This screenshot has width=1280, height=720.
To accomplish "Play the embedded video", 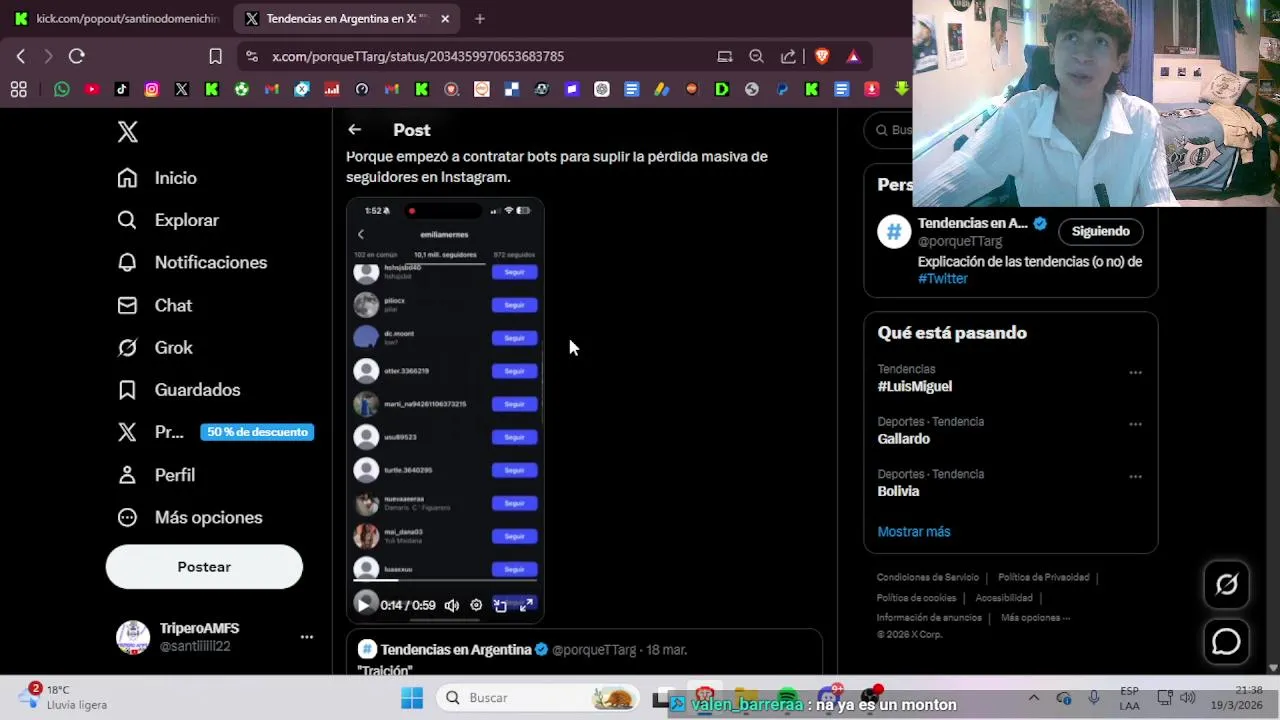I will pos(364,604).
